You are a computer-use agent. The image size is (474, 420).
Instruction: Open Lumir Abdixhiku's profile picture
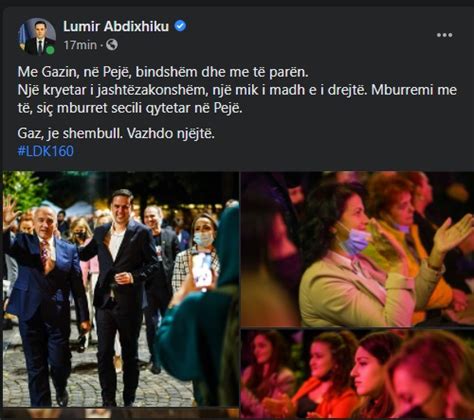coord(37,36)
